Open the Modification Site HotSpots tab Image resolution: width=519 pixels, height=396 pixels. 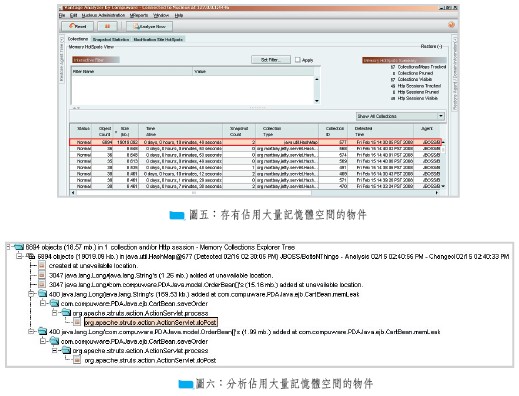[x=158, y=39]
